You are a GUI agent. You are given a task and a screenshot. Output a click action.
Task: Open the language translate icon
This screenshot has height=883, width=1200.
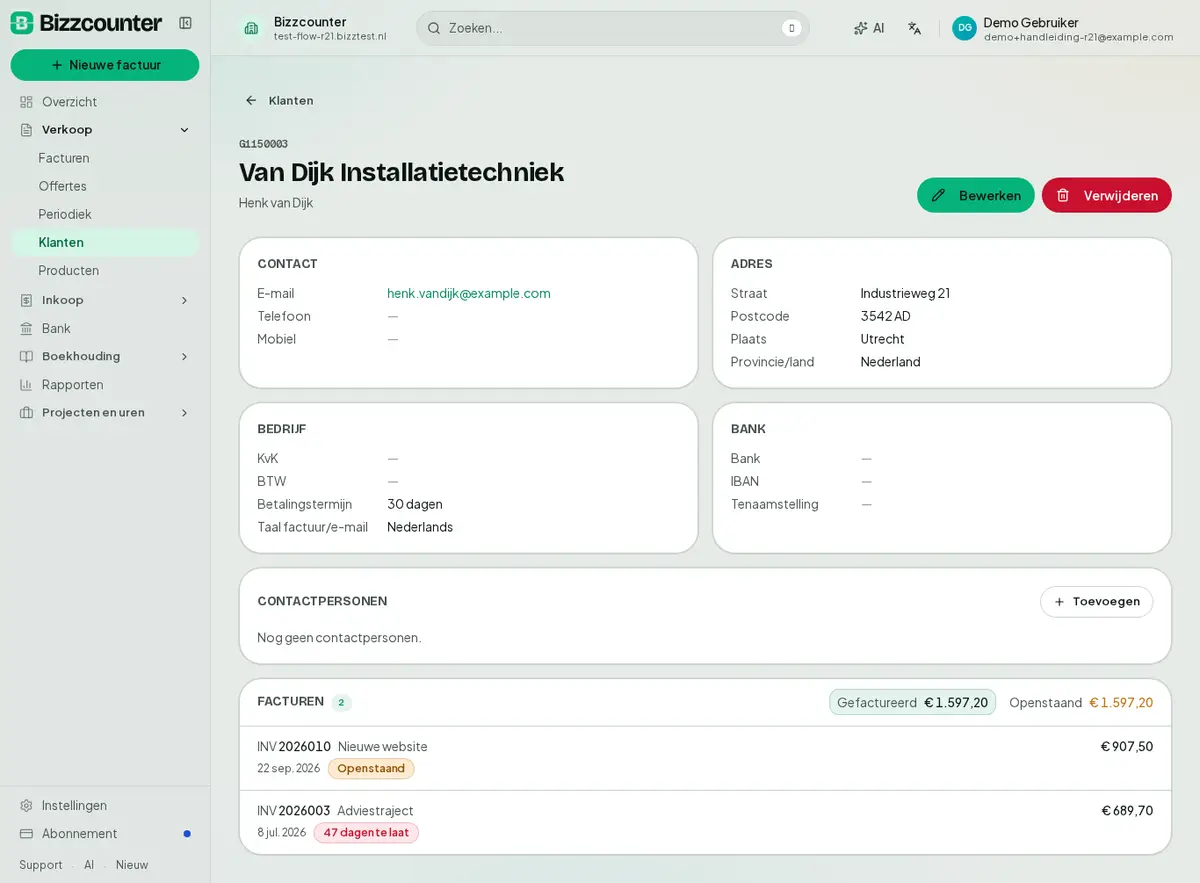pyautogui.click(x=914, y=28)
